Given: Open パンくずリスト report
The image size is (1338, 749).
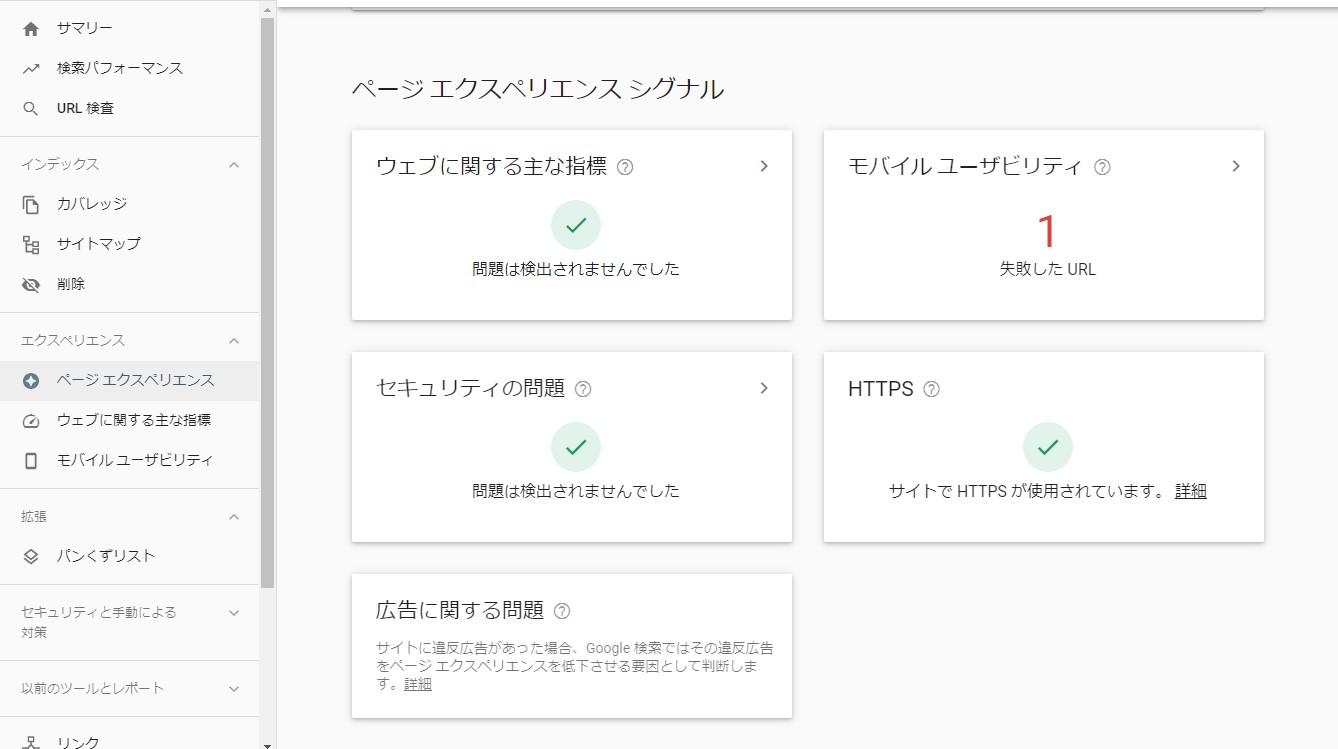Looking at the screenshot, I should tap(129, 556).
